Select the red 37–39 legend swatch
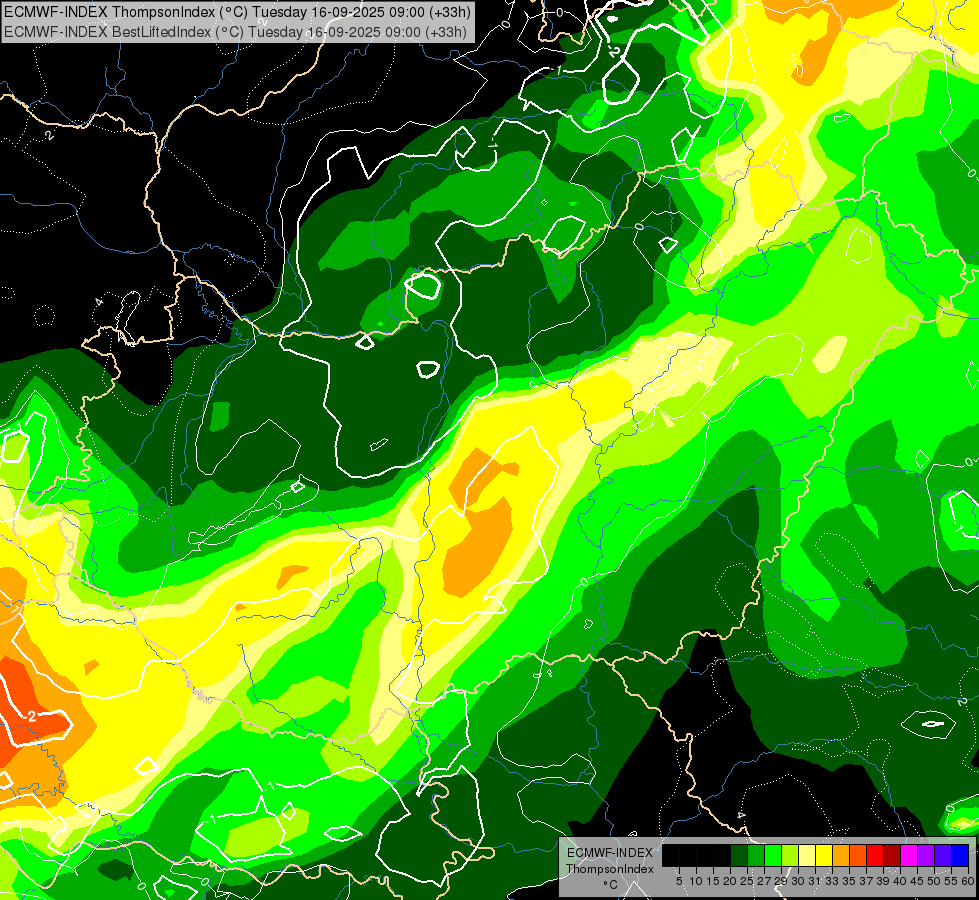The image size is (979, 900). (x=875, y=855)
